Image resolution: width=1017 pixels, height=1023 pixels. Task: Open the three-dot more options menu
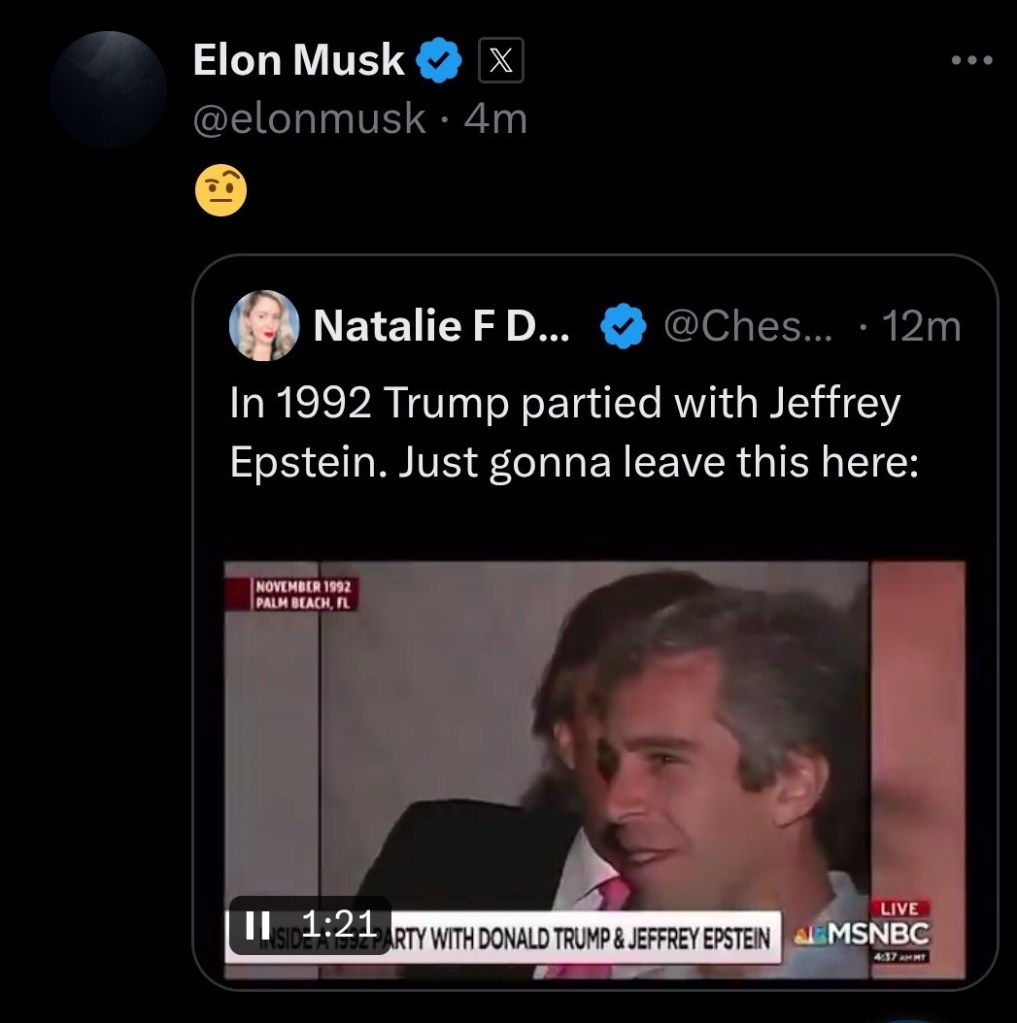click(971, 61)
